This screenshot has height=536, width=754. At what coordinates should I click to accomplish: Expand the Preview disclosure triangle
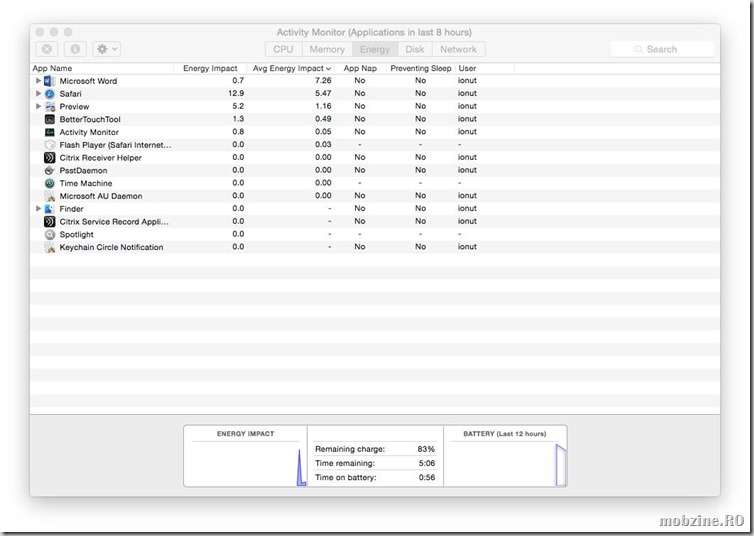tap(38, 106)
